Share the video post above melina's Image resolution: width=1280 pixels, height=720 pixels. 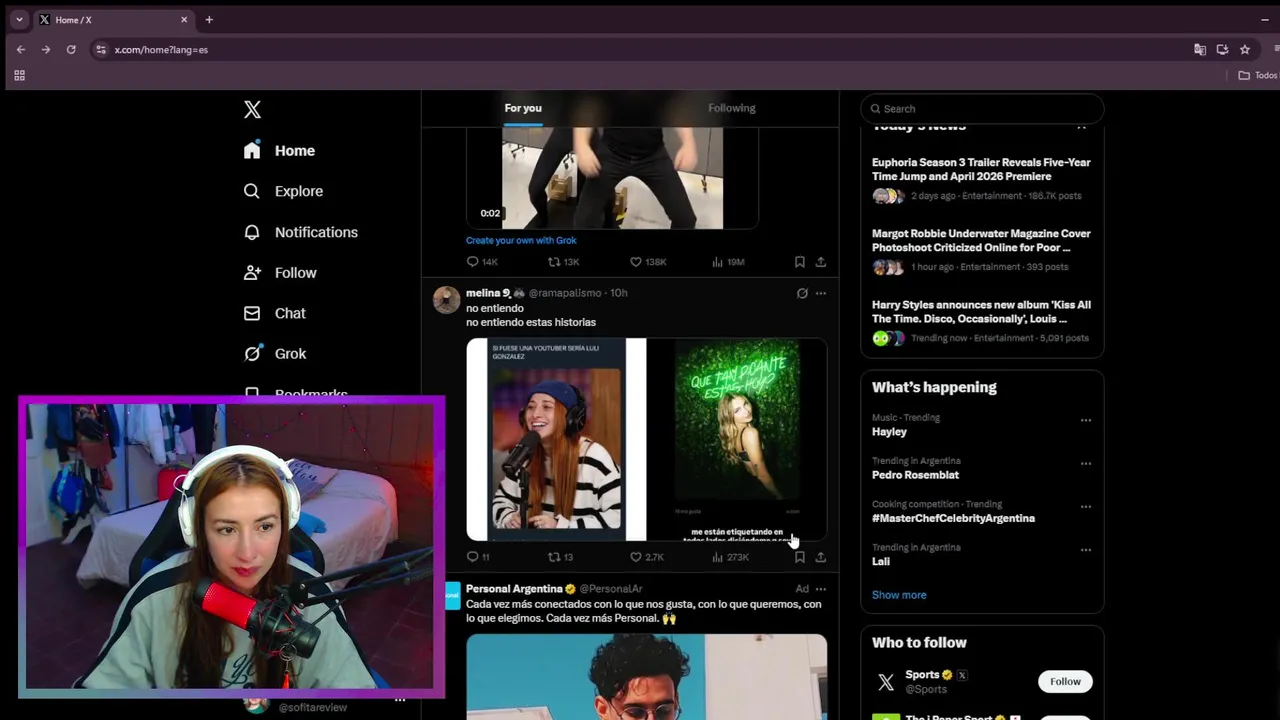(x=821, y=262)
